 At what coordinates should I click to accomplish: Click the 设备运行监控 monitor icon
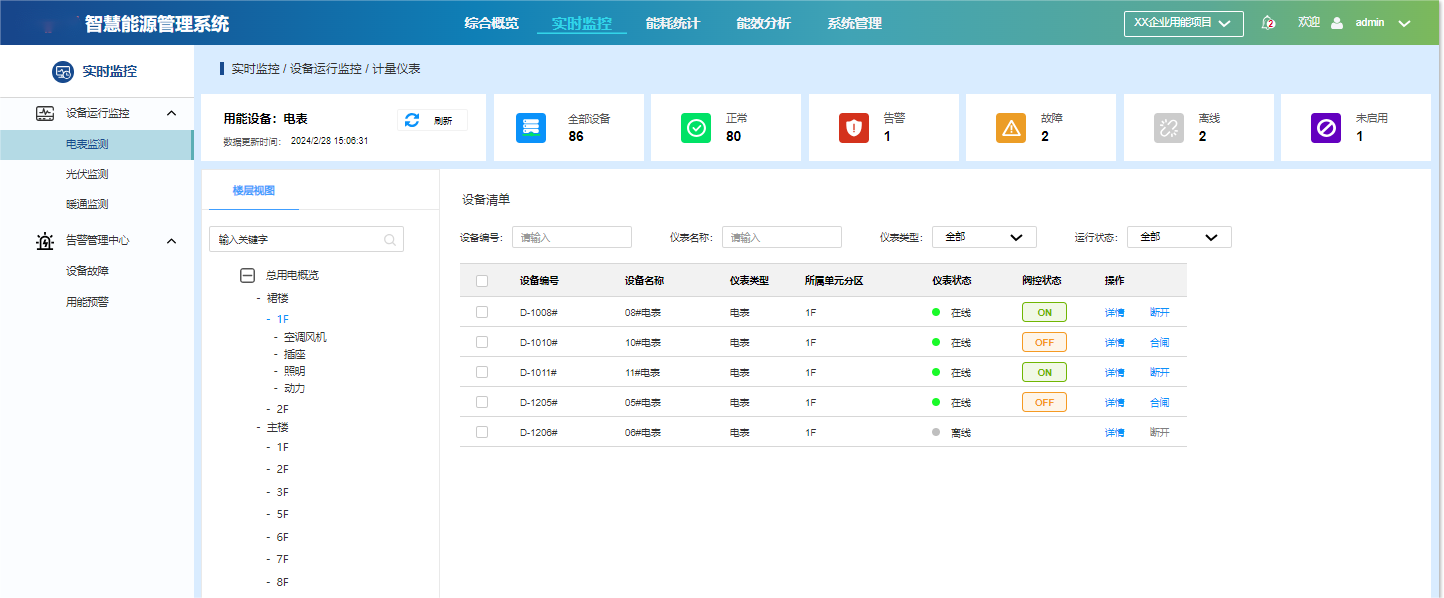point(45,114)
